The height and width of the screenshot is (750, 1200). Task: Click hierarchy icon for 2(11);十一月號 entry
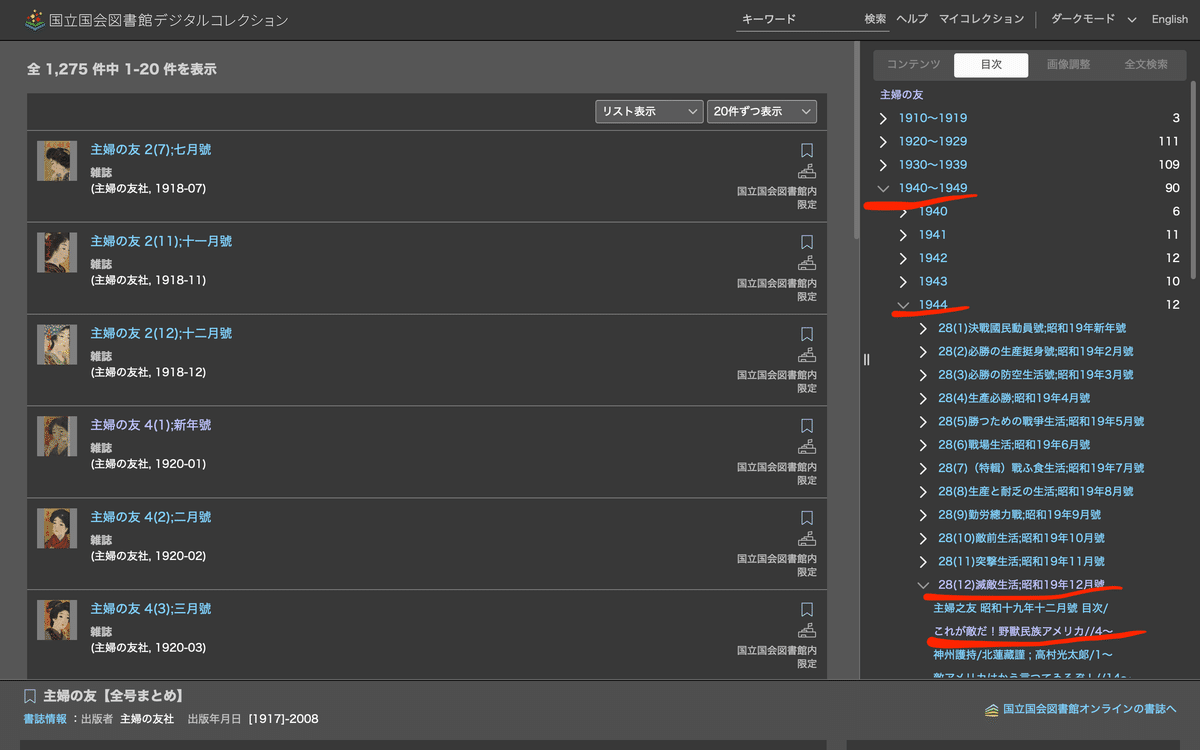click(807, 264)
